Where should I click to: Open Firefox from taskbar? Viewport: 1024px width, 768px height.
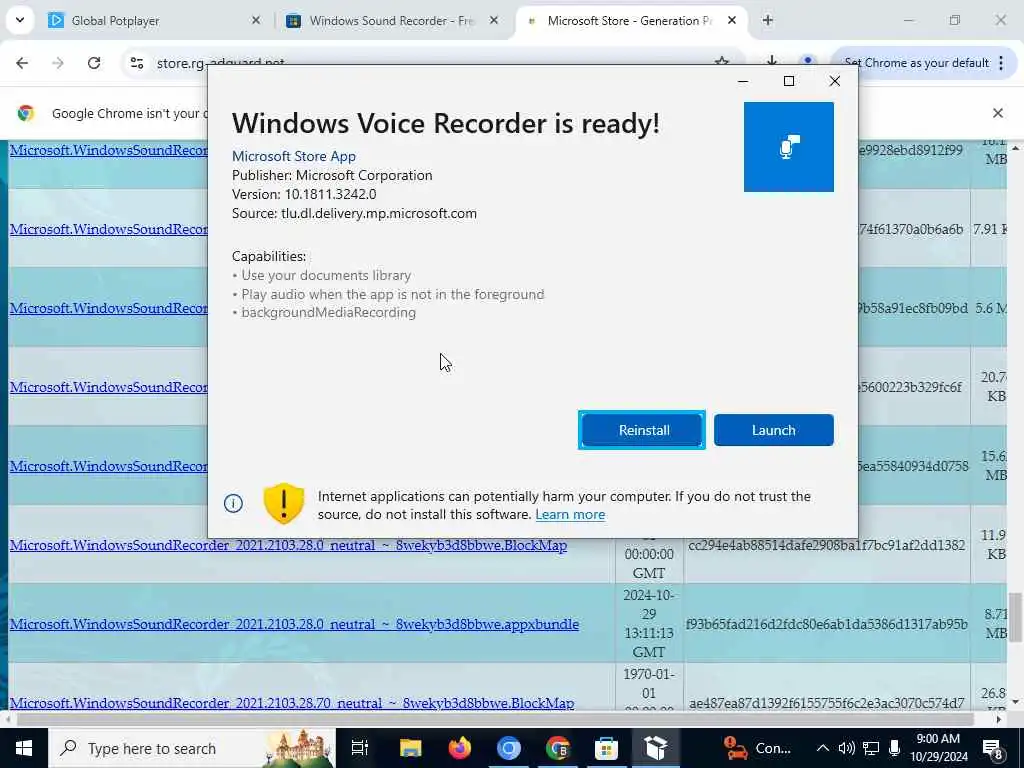460,748
